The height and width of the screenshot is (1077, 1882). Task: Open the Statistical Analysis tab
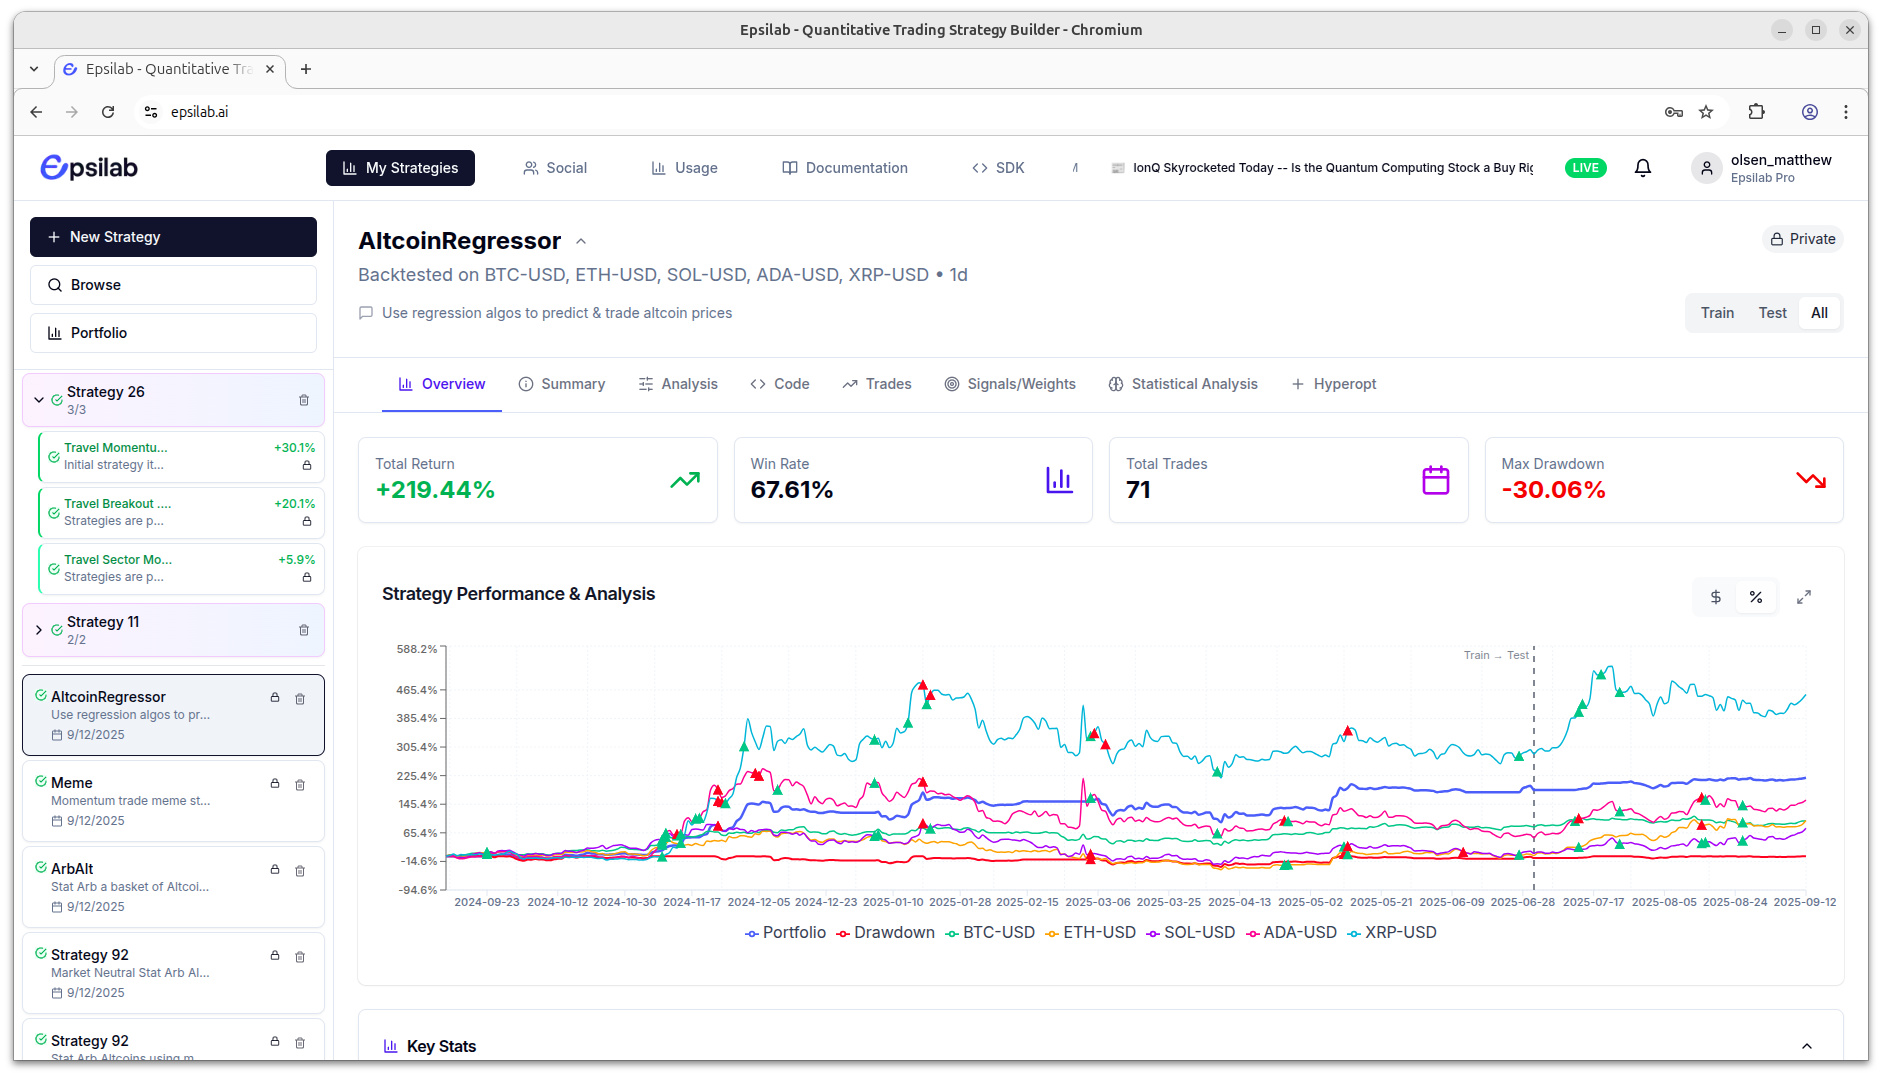[1183, 384]
